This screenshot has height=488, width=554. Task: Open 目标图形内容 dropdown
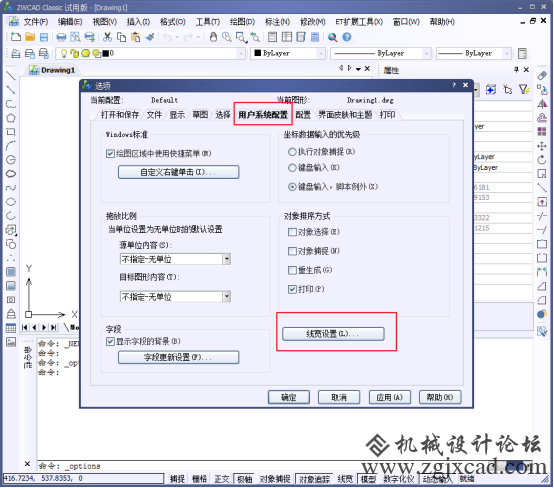226,296
